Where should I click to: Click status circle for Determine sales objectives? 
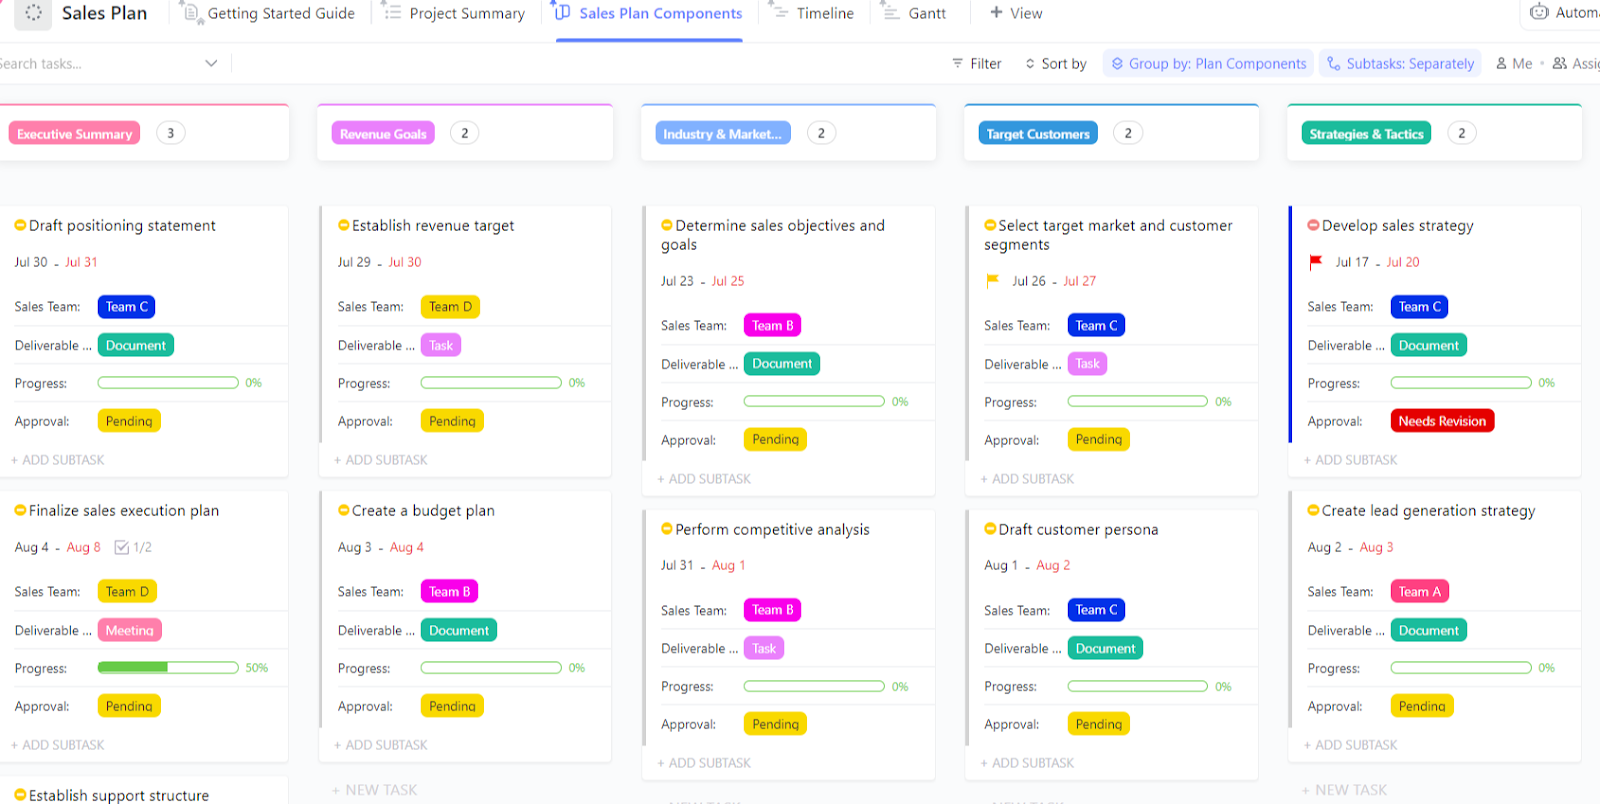tap(667, 226)
